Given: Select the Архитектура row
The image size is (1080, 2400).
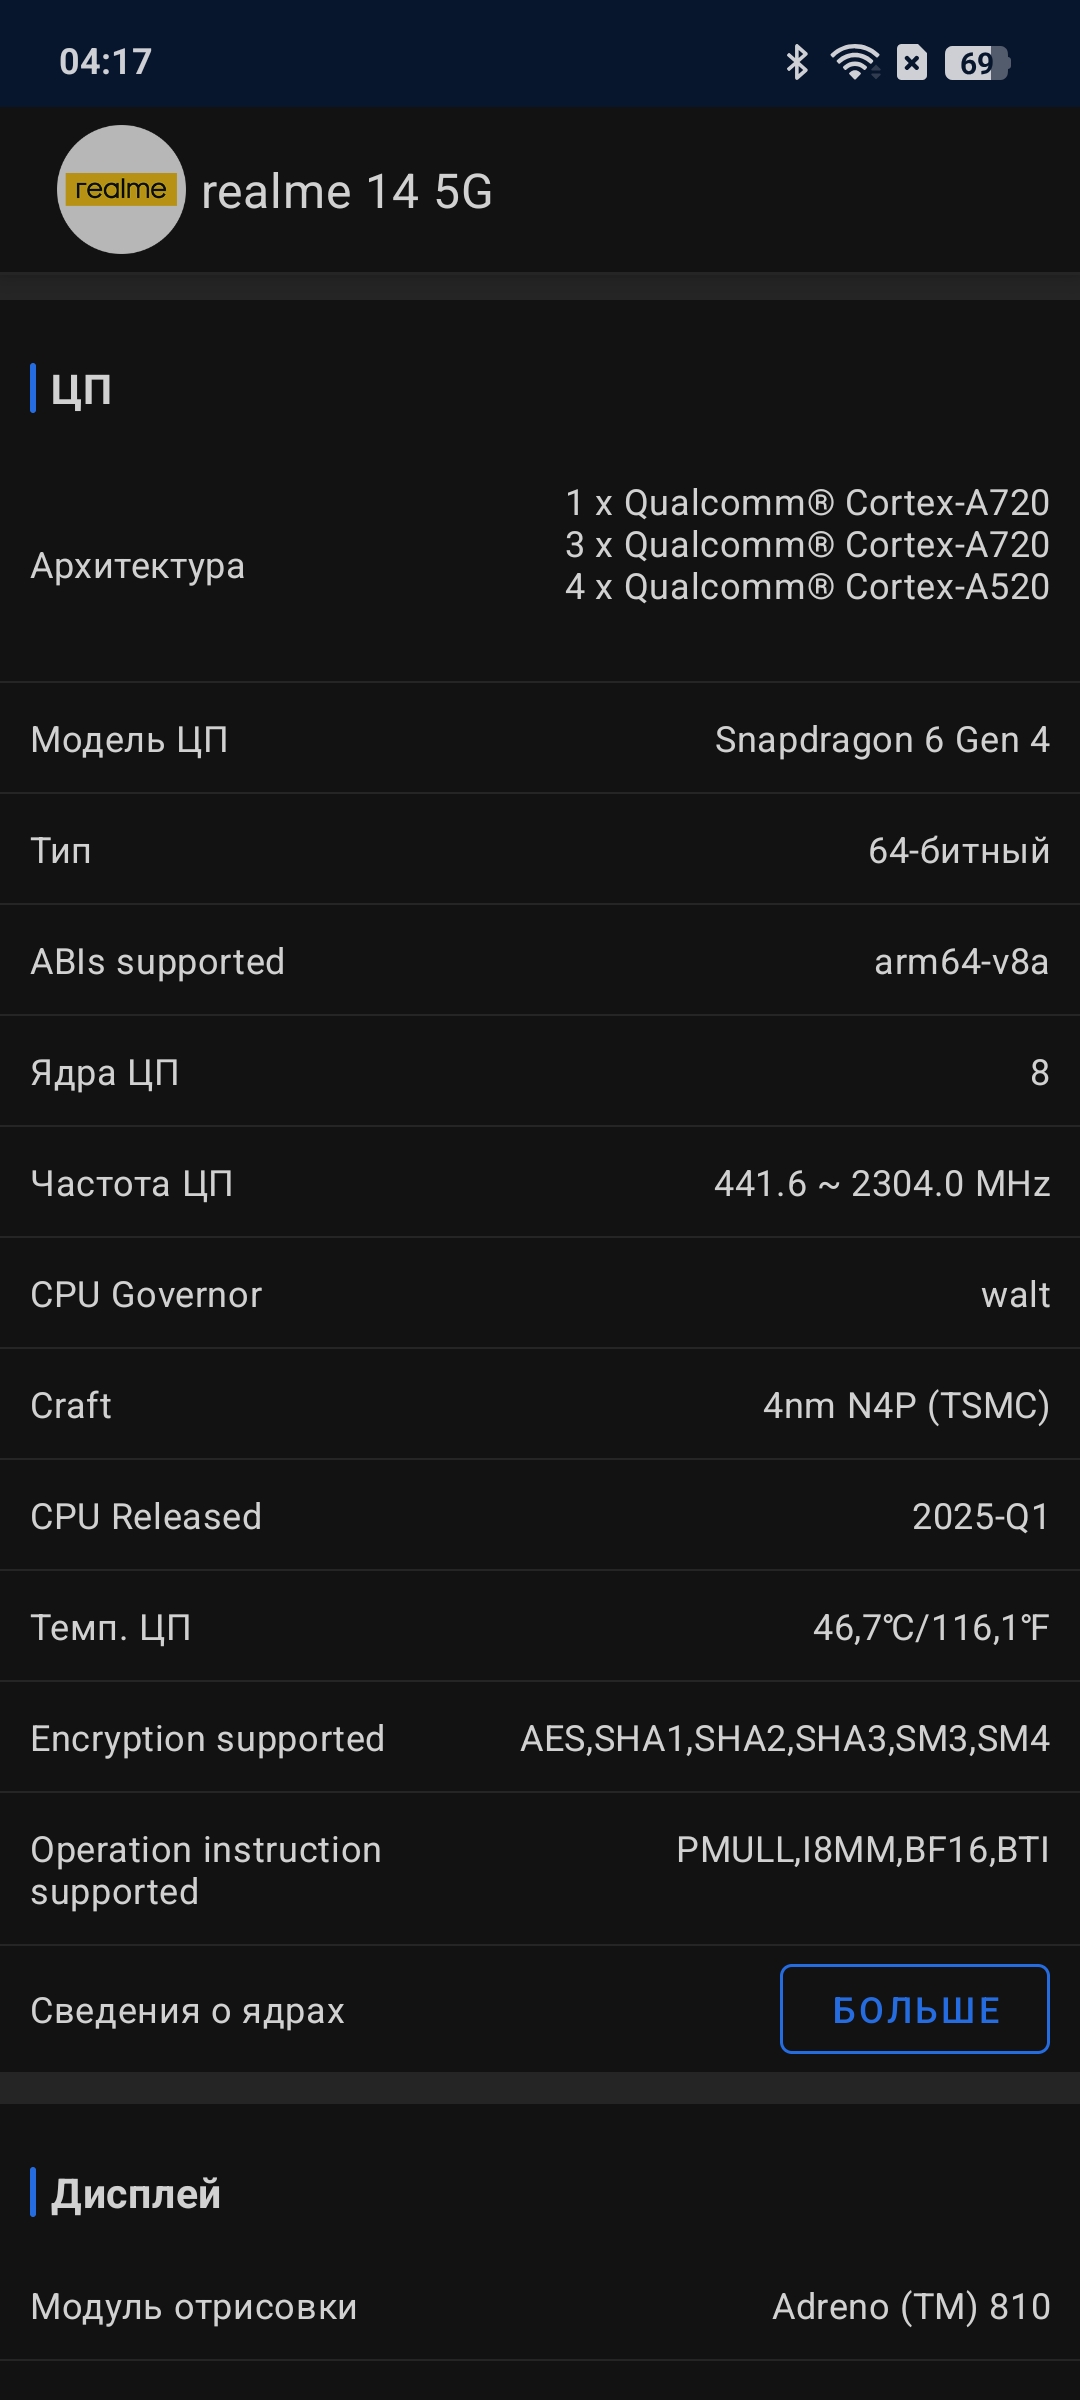Looking at the screenshot, I should (540, 566).
